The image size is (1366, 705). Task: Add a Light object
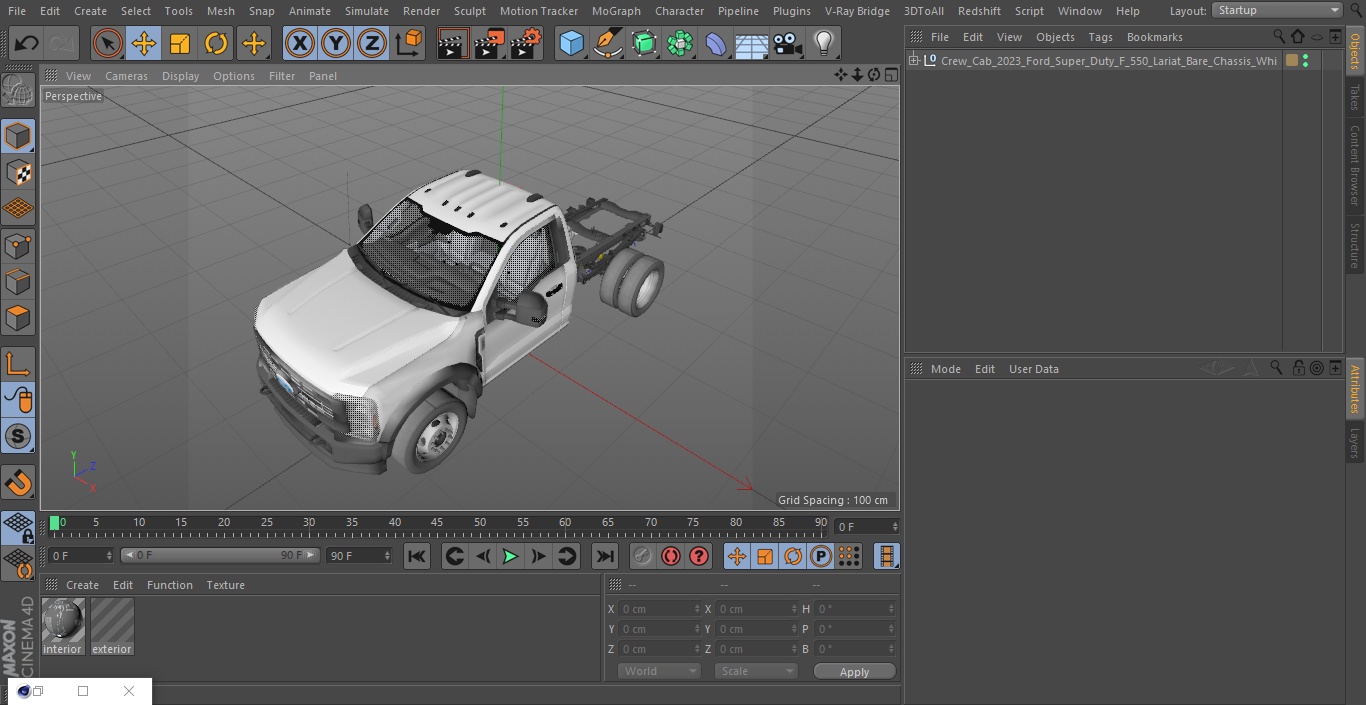coord(823,43)
